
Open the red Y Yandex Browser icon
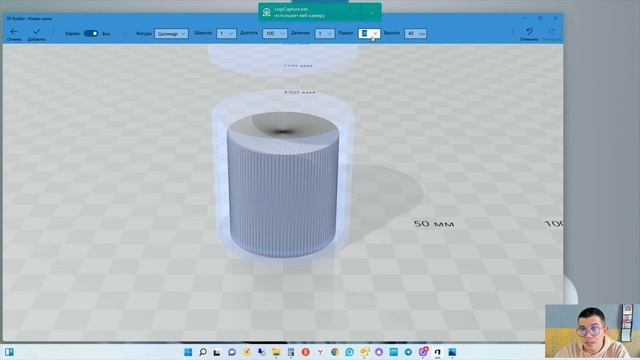pos(320,352)
